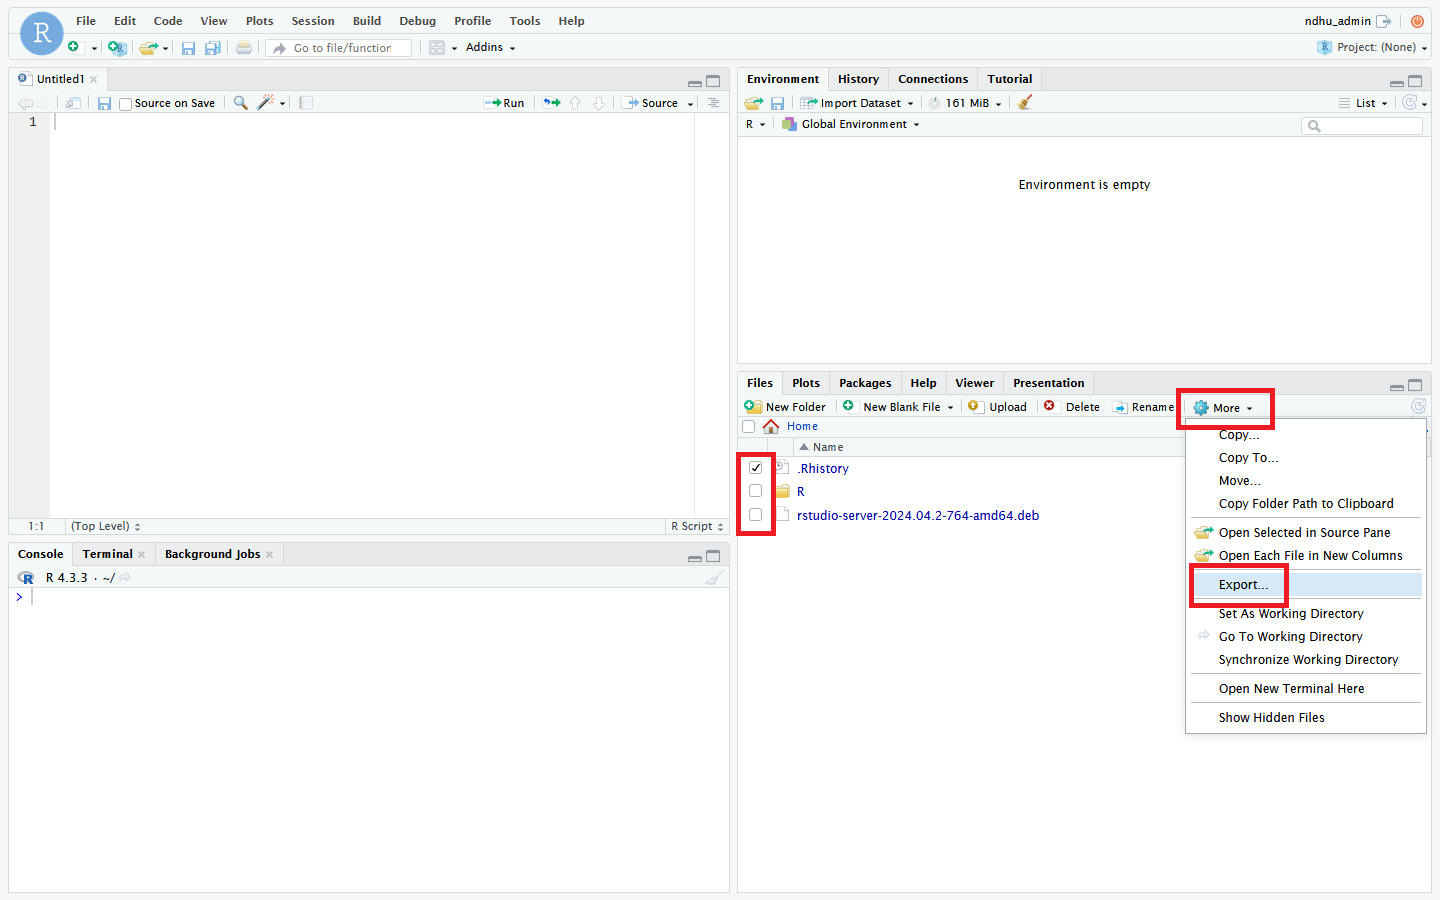1440x900 pixels.
Task: Open the Addins dropdown menu
Action: 490,47
